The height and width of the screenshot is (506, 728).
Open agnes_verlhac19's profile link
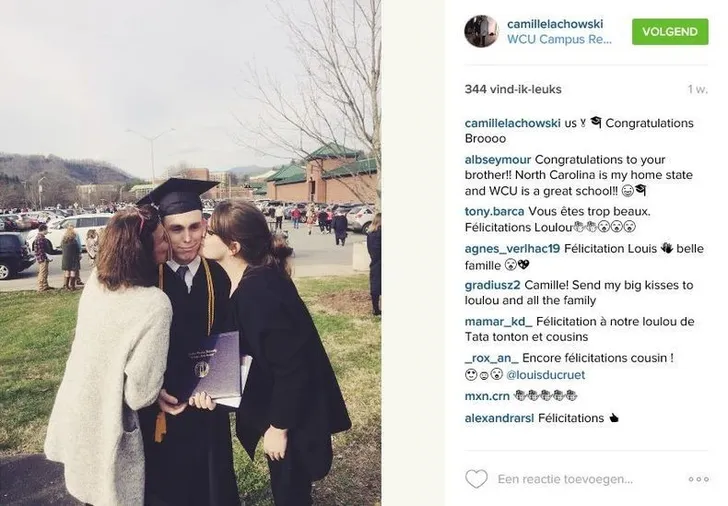(x=513, y=249)
